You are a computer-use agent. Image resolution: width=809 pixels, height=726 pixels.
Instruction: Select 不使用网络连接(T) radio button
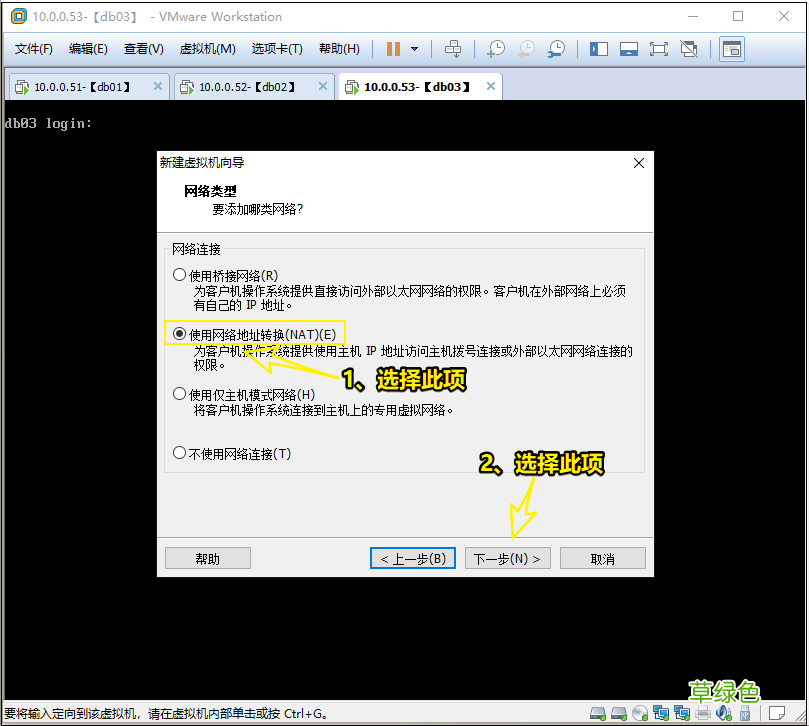point(179,454)
